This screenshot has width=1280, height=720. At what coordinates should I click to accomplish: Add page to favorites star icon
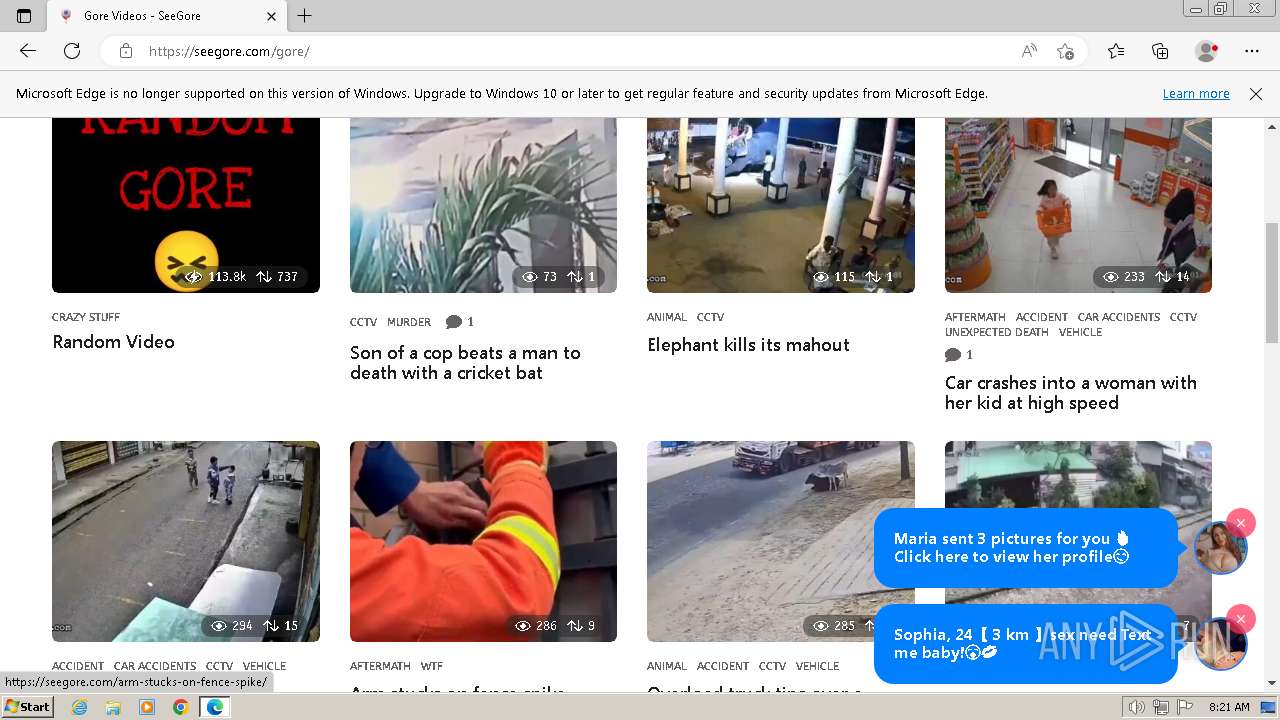click(x=1065, y=51)
